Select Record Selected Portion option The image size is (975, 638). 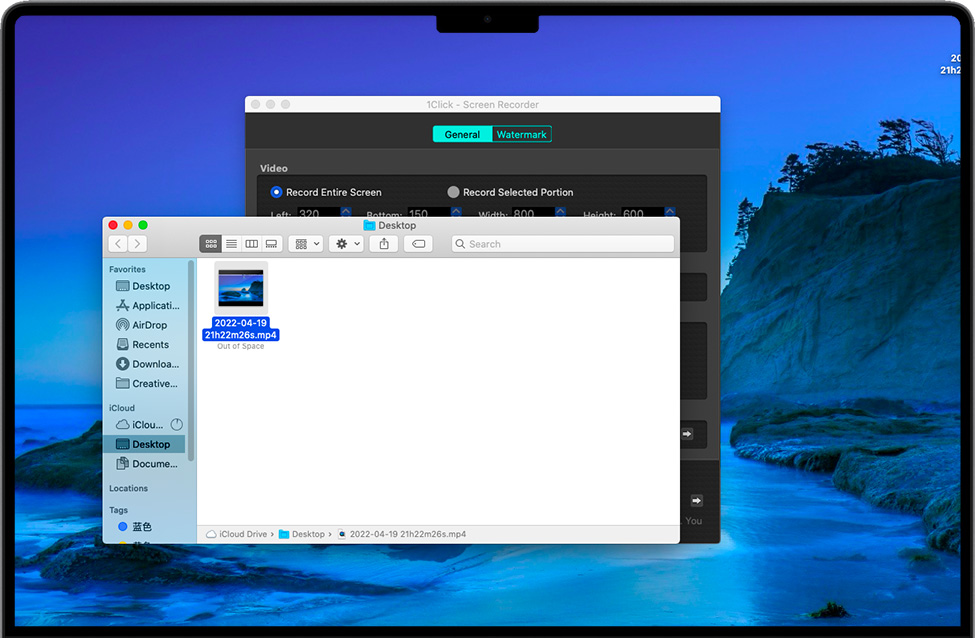click(454, 192)
